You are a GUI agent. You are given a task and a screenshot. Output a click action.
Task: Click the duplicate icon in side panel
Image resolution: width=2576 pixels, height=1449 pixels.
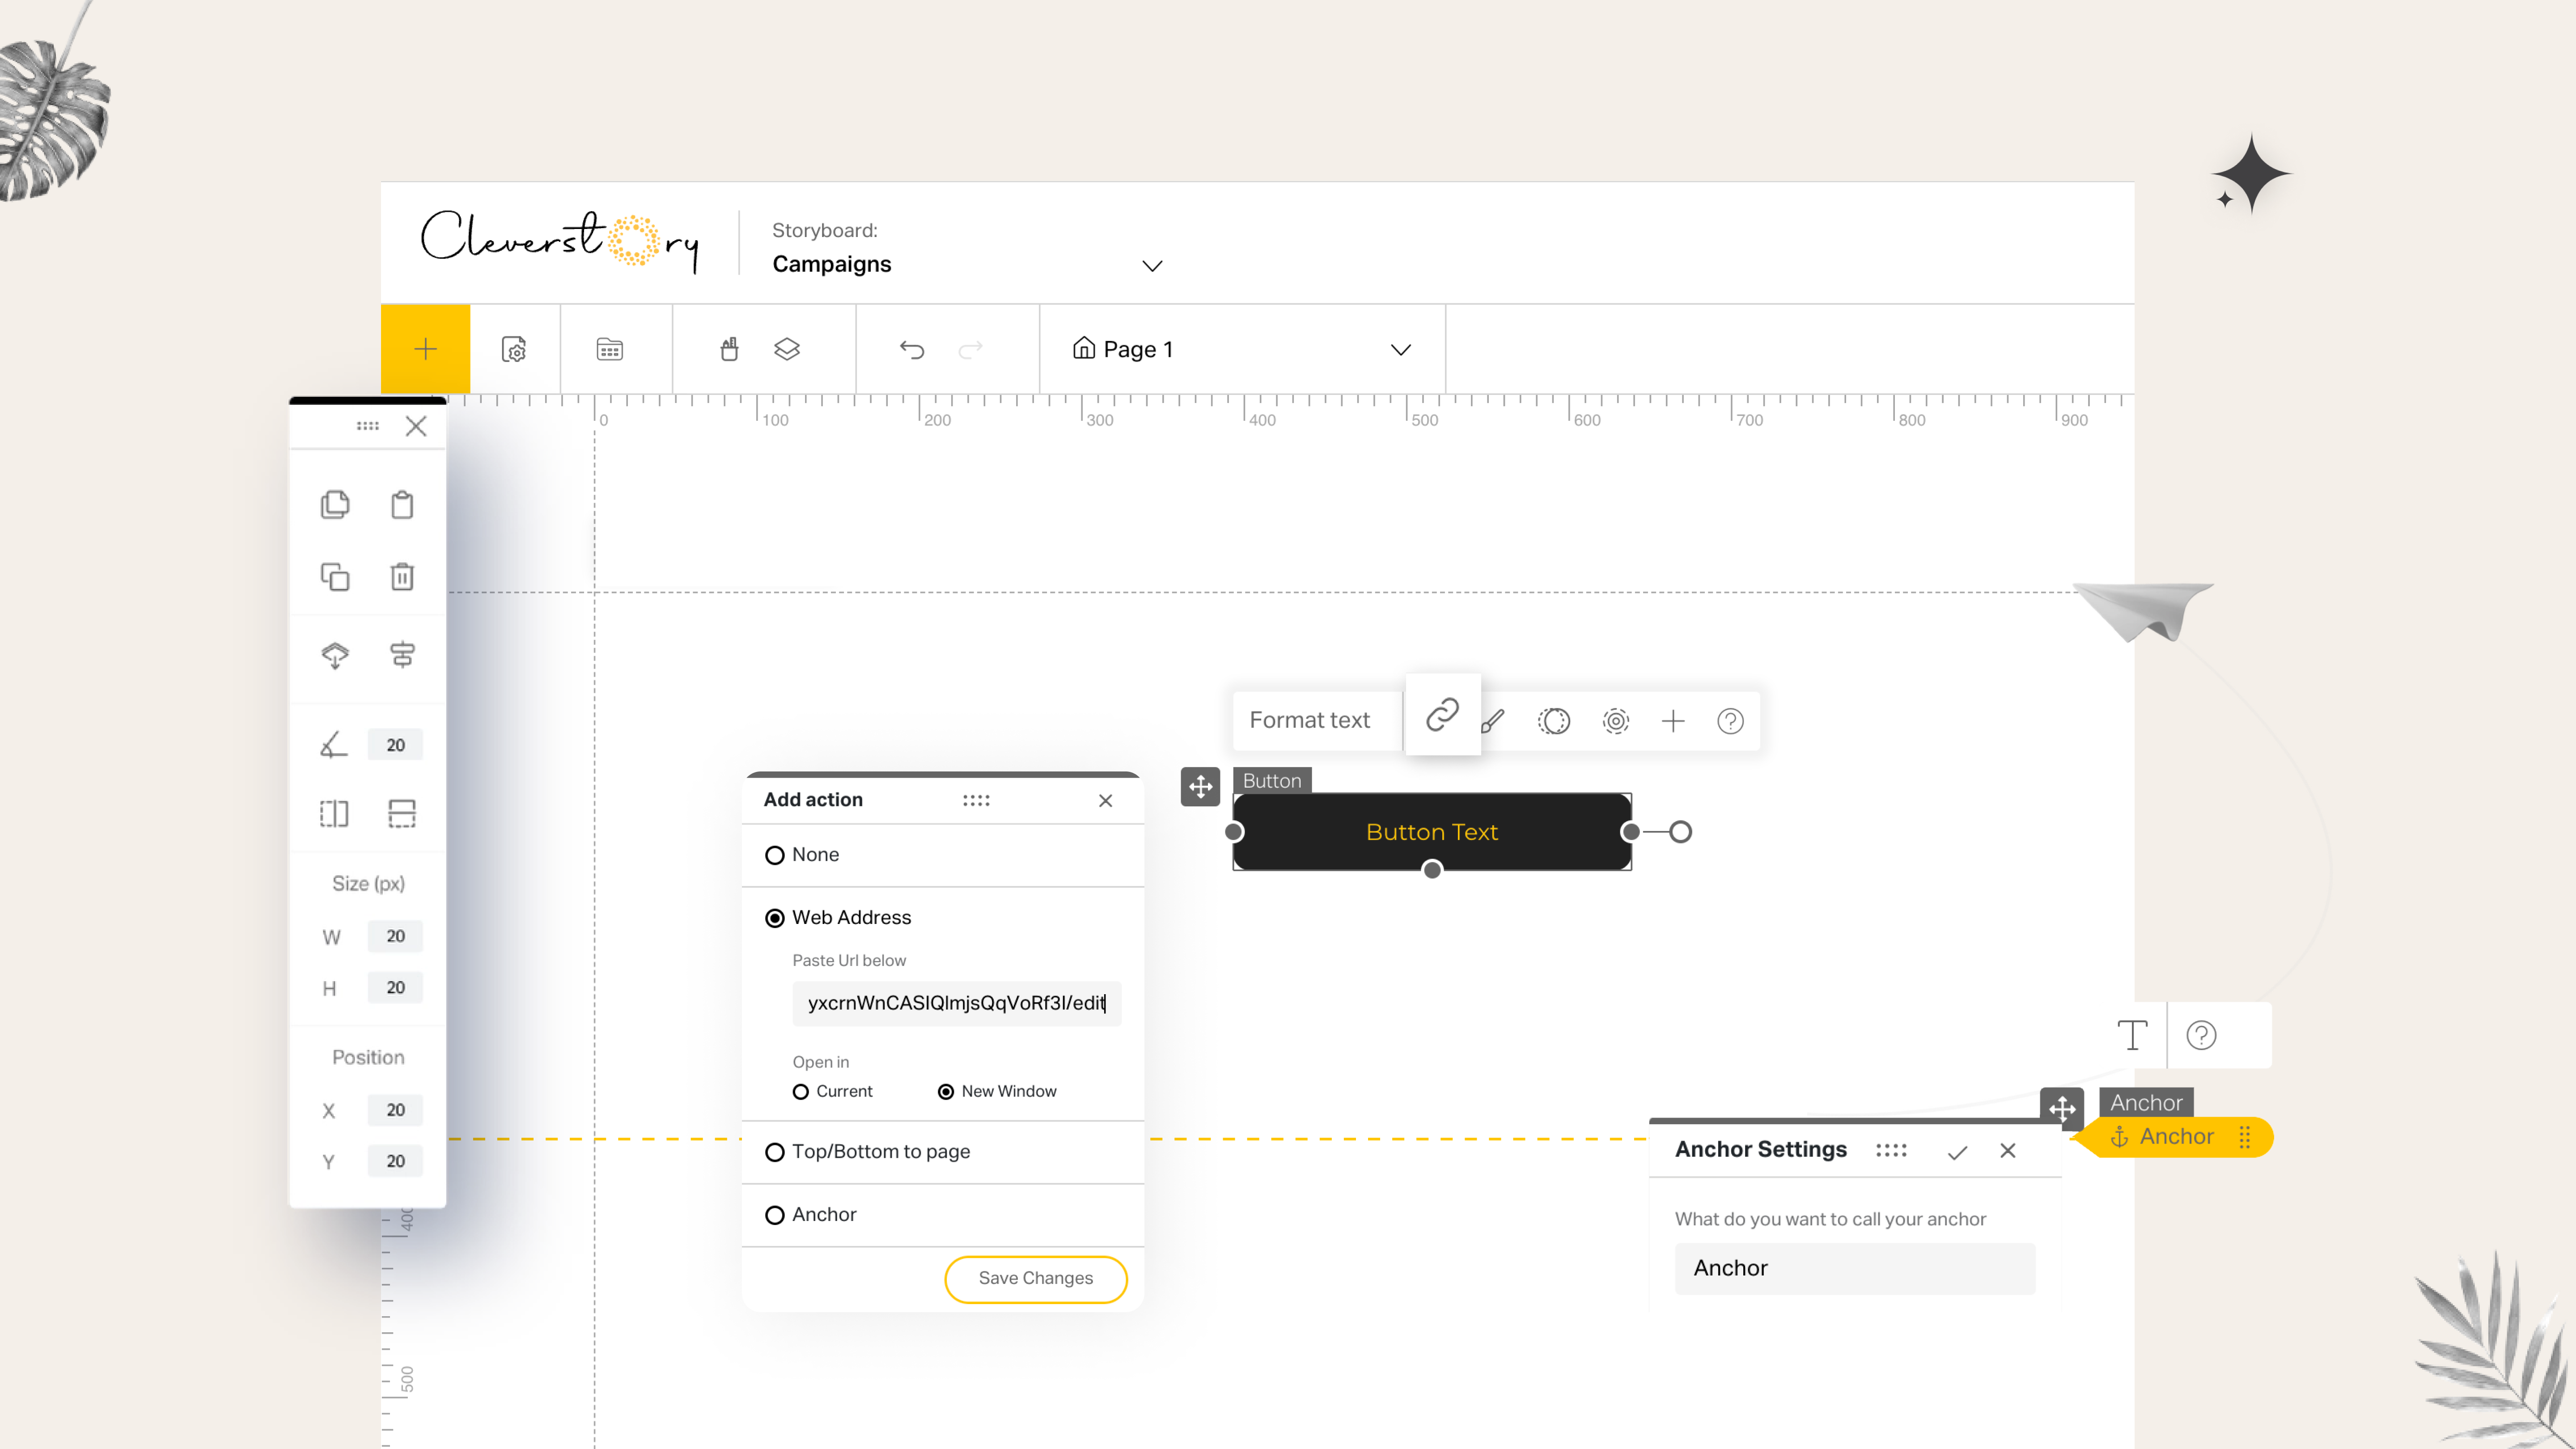pyautogui.click(x=335, y=577)
